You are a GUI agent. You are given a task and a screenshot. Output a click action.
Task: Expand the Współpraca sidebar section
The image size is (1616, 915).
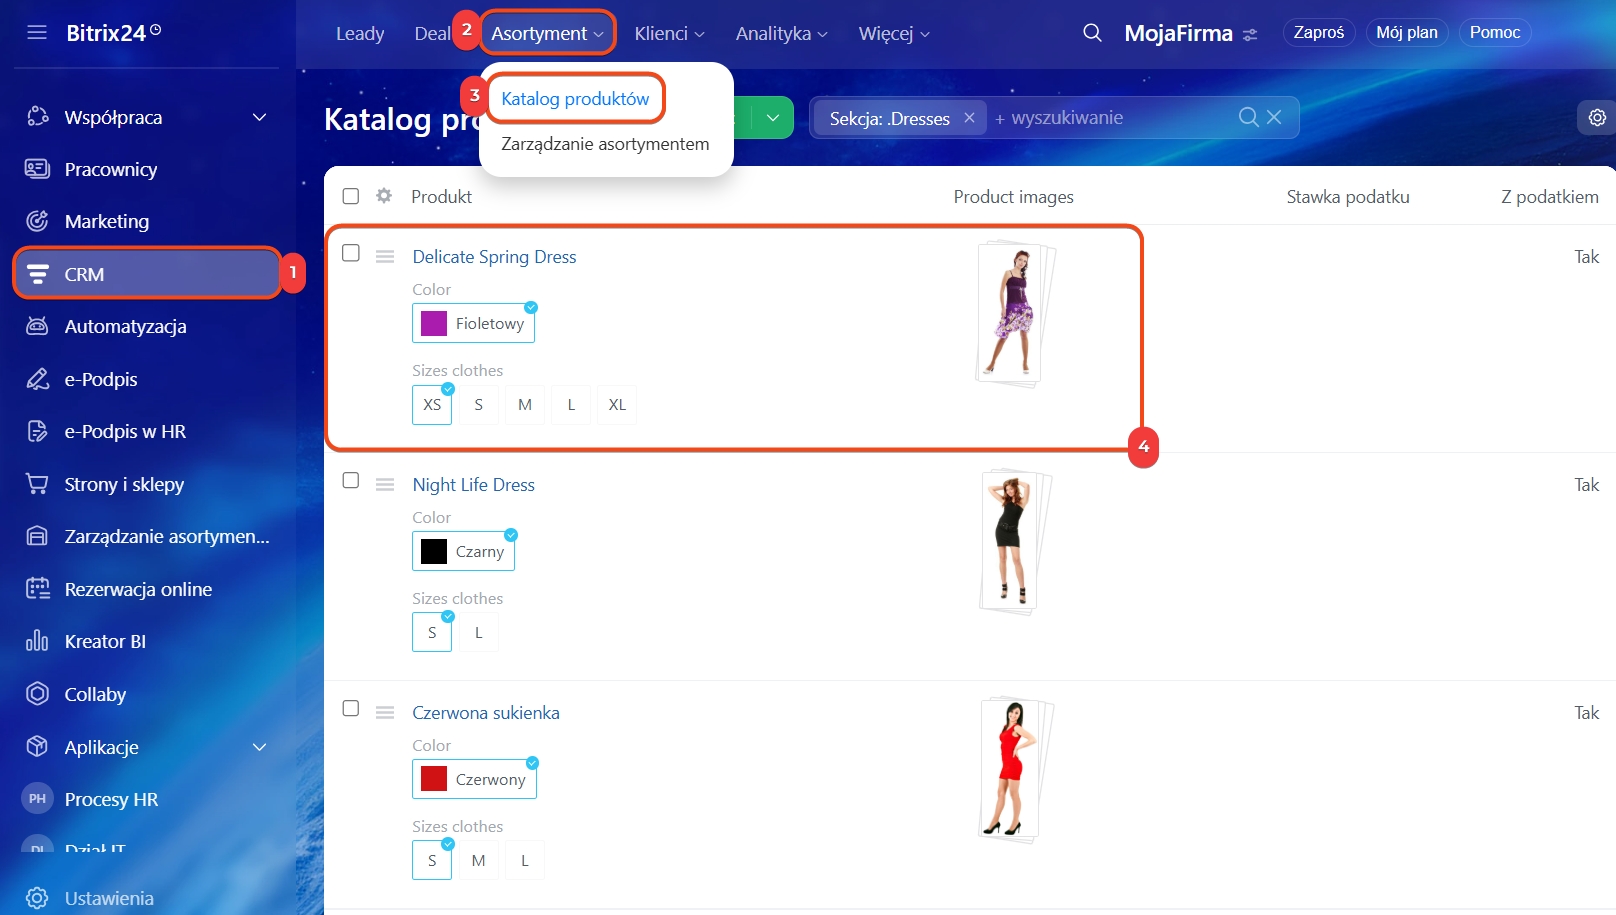259,117
